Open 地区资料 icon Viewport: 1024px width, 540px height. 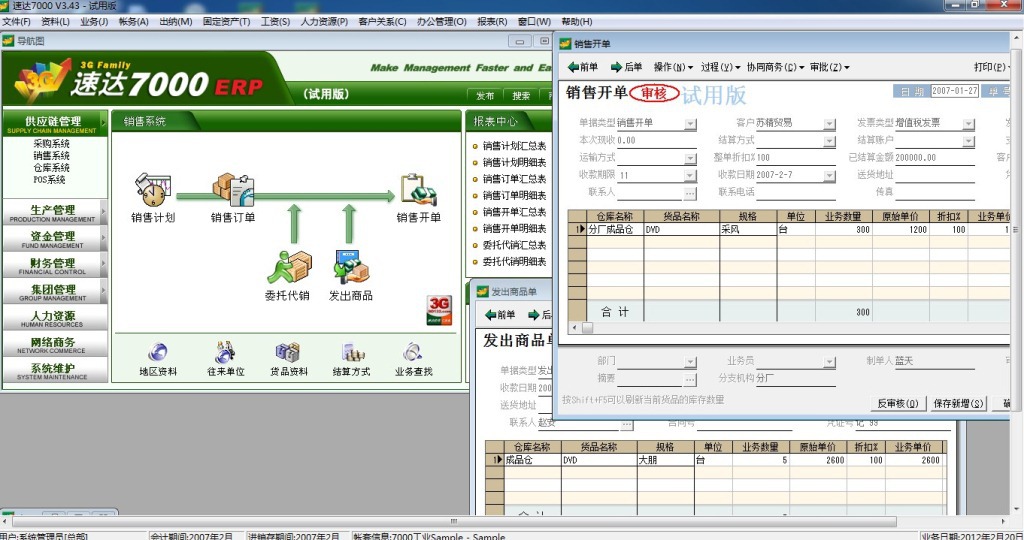(x=157, y=353)
